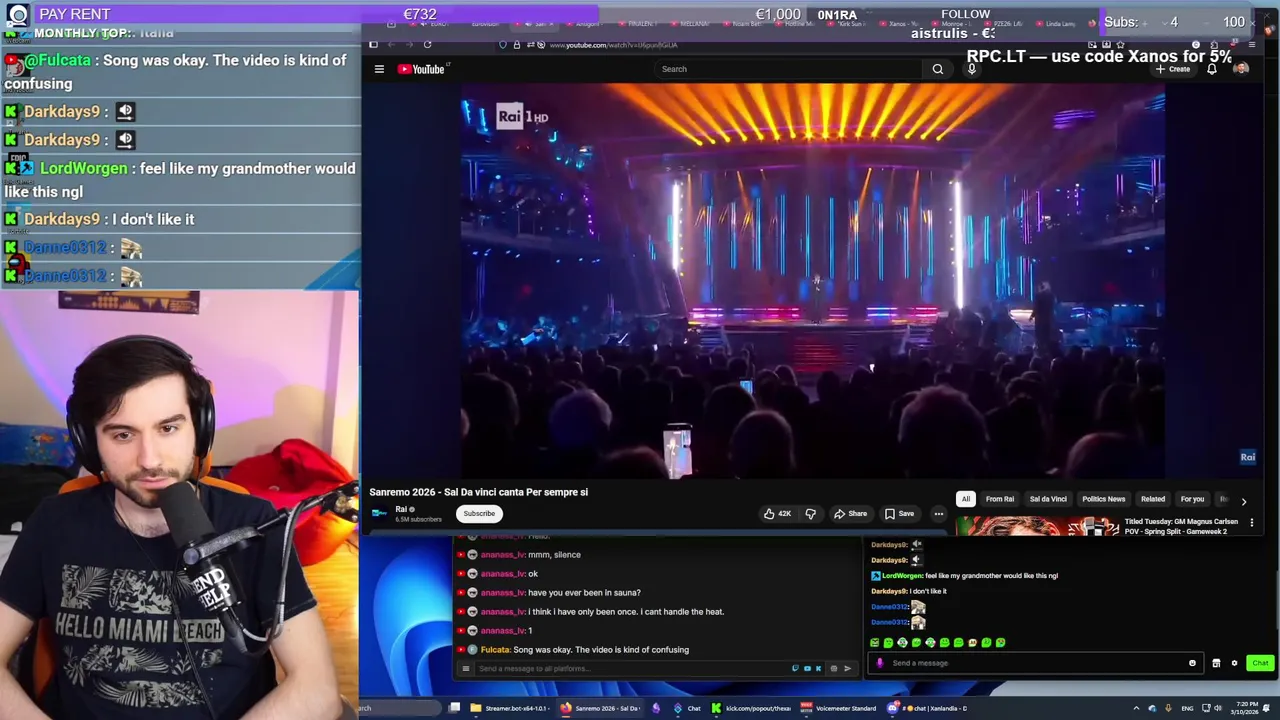Like the Sanremo video (42K)

(x=777, y=513)
